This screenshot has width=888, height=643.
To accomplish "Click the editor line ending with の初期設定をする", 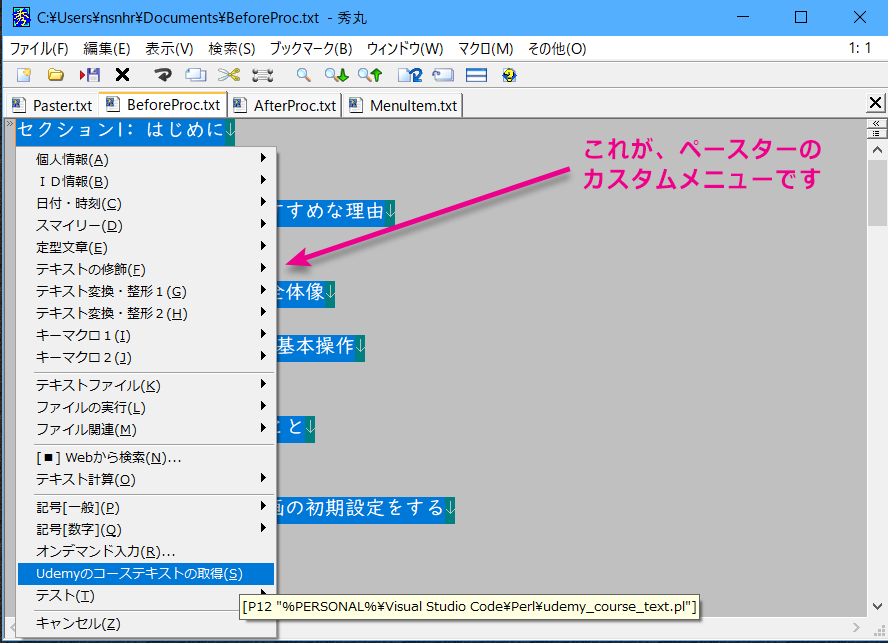I will point(365,508).
